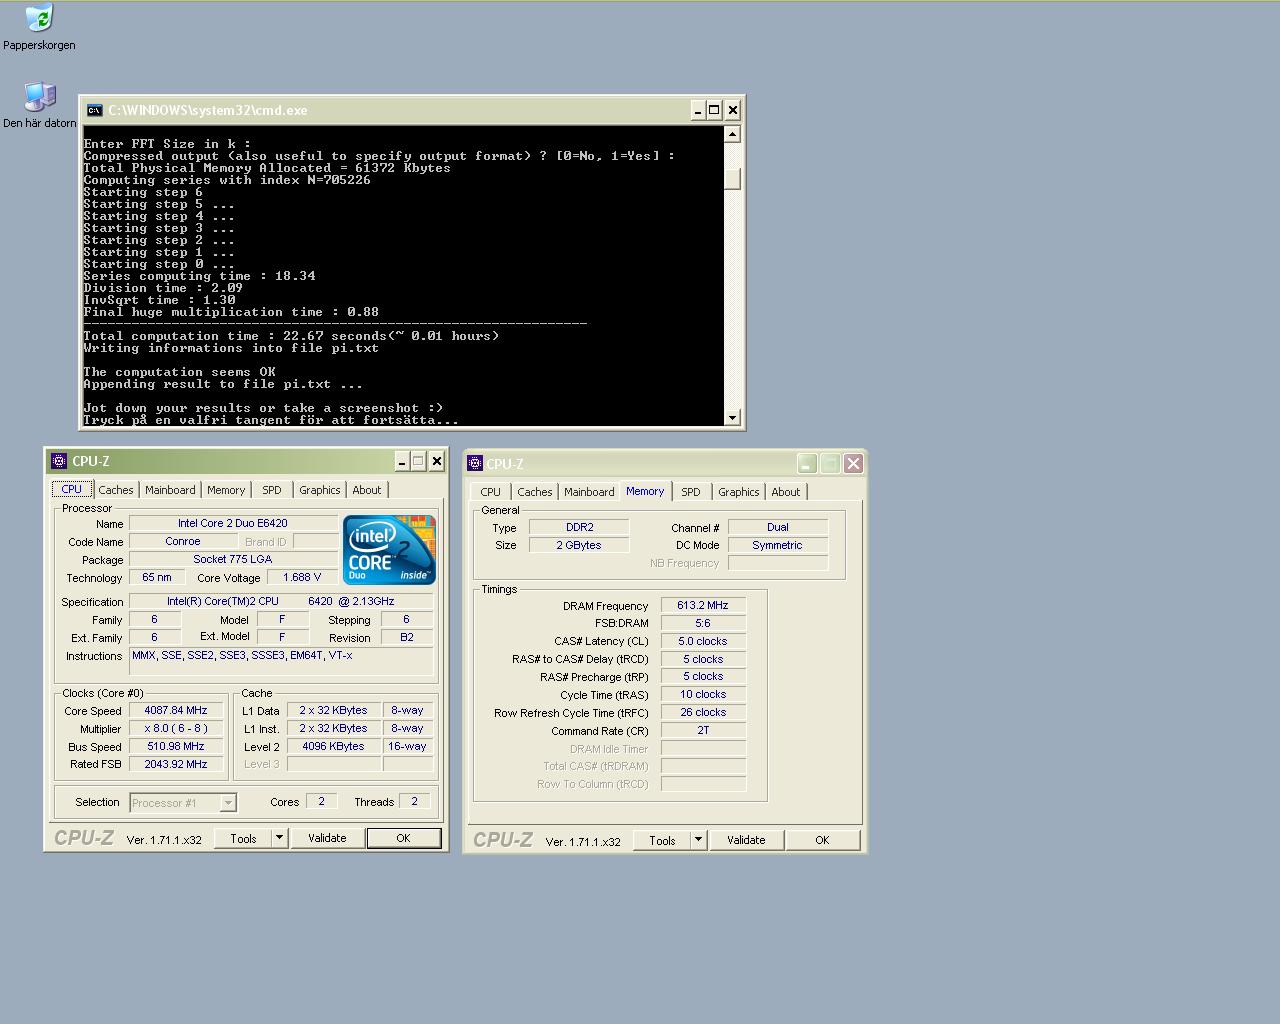This screenshot has height=1024, width=1280.
Task: Click the cmd scrollbar up arrow
Action: (733, 134)
